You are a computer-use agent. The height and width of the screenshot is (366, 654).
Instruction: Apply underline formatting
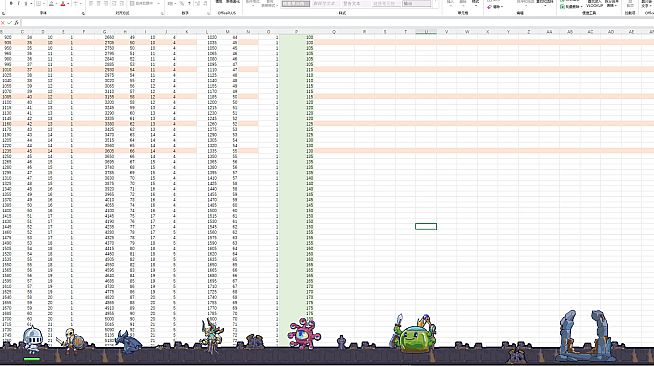(26, 3)
